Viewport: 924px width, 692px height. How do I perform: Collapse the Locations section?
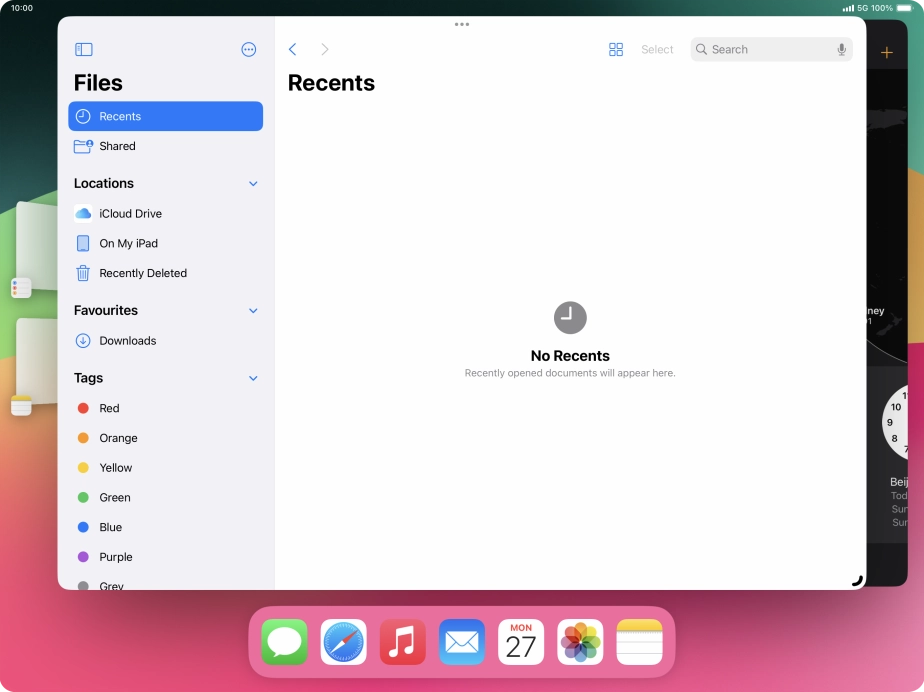pos(252,183)
